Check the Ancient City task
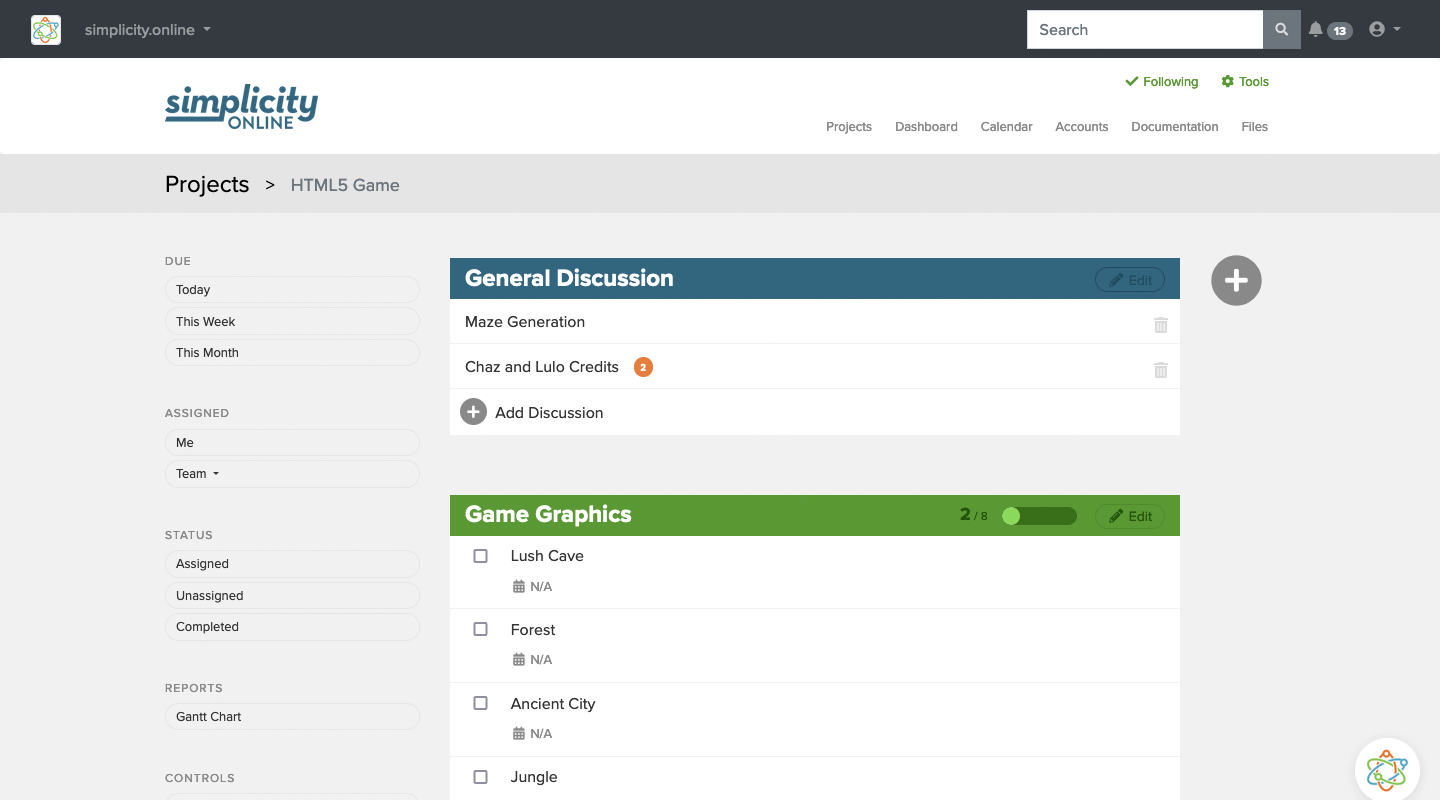The width and height of the screenshot is (1440, 800). 481,704
